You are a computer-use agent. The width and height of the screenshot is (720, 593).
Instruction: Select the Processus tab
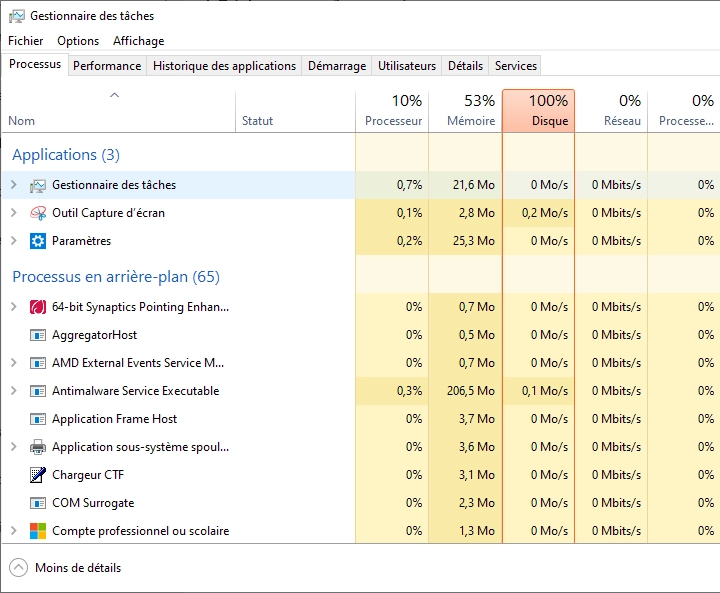(35, 64)
